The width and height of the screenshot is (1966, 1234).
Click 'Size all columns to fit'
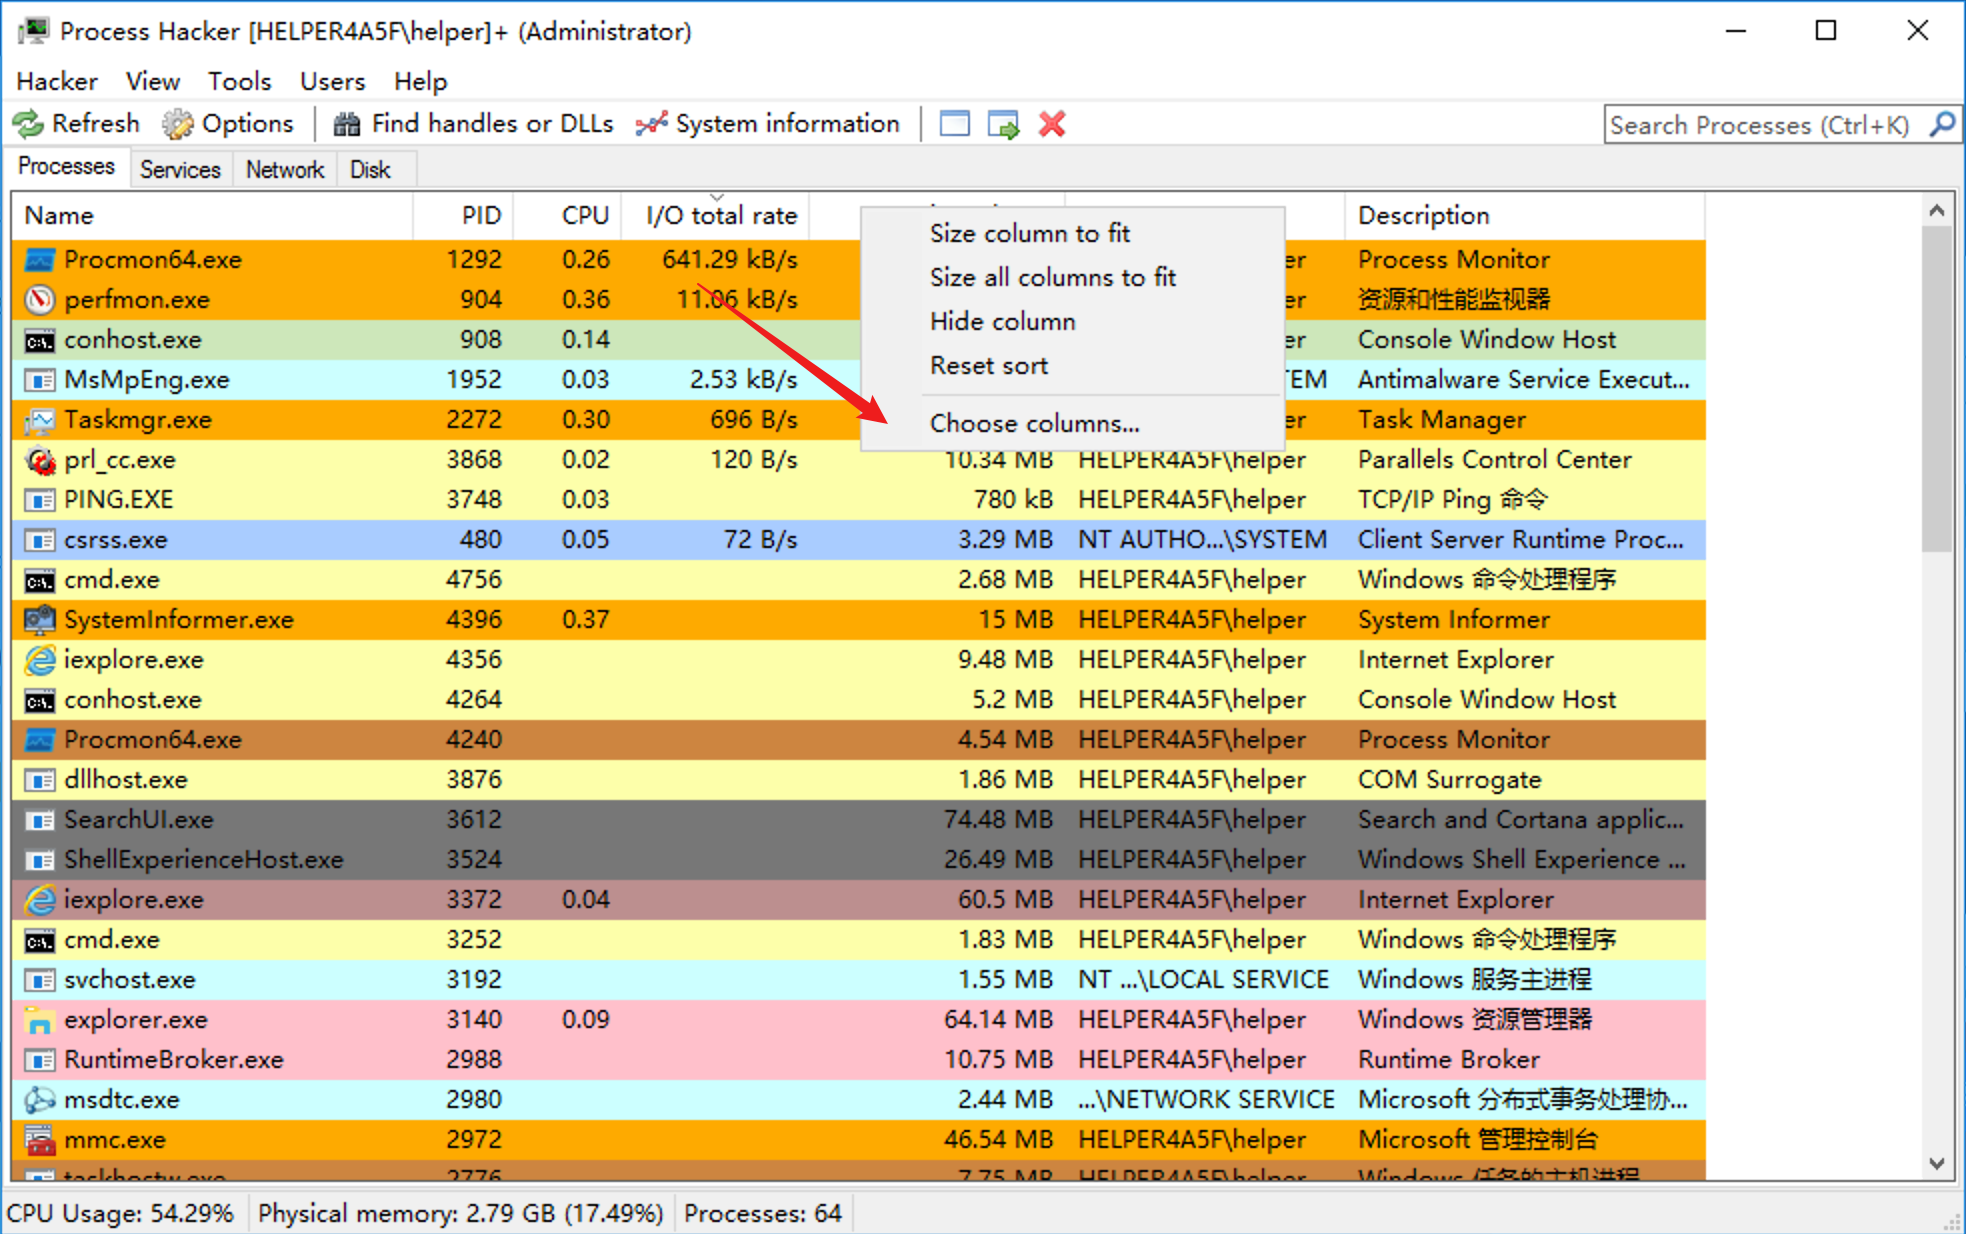(x=1052, y=277)
